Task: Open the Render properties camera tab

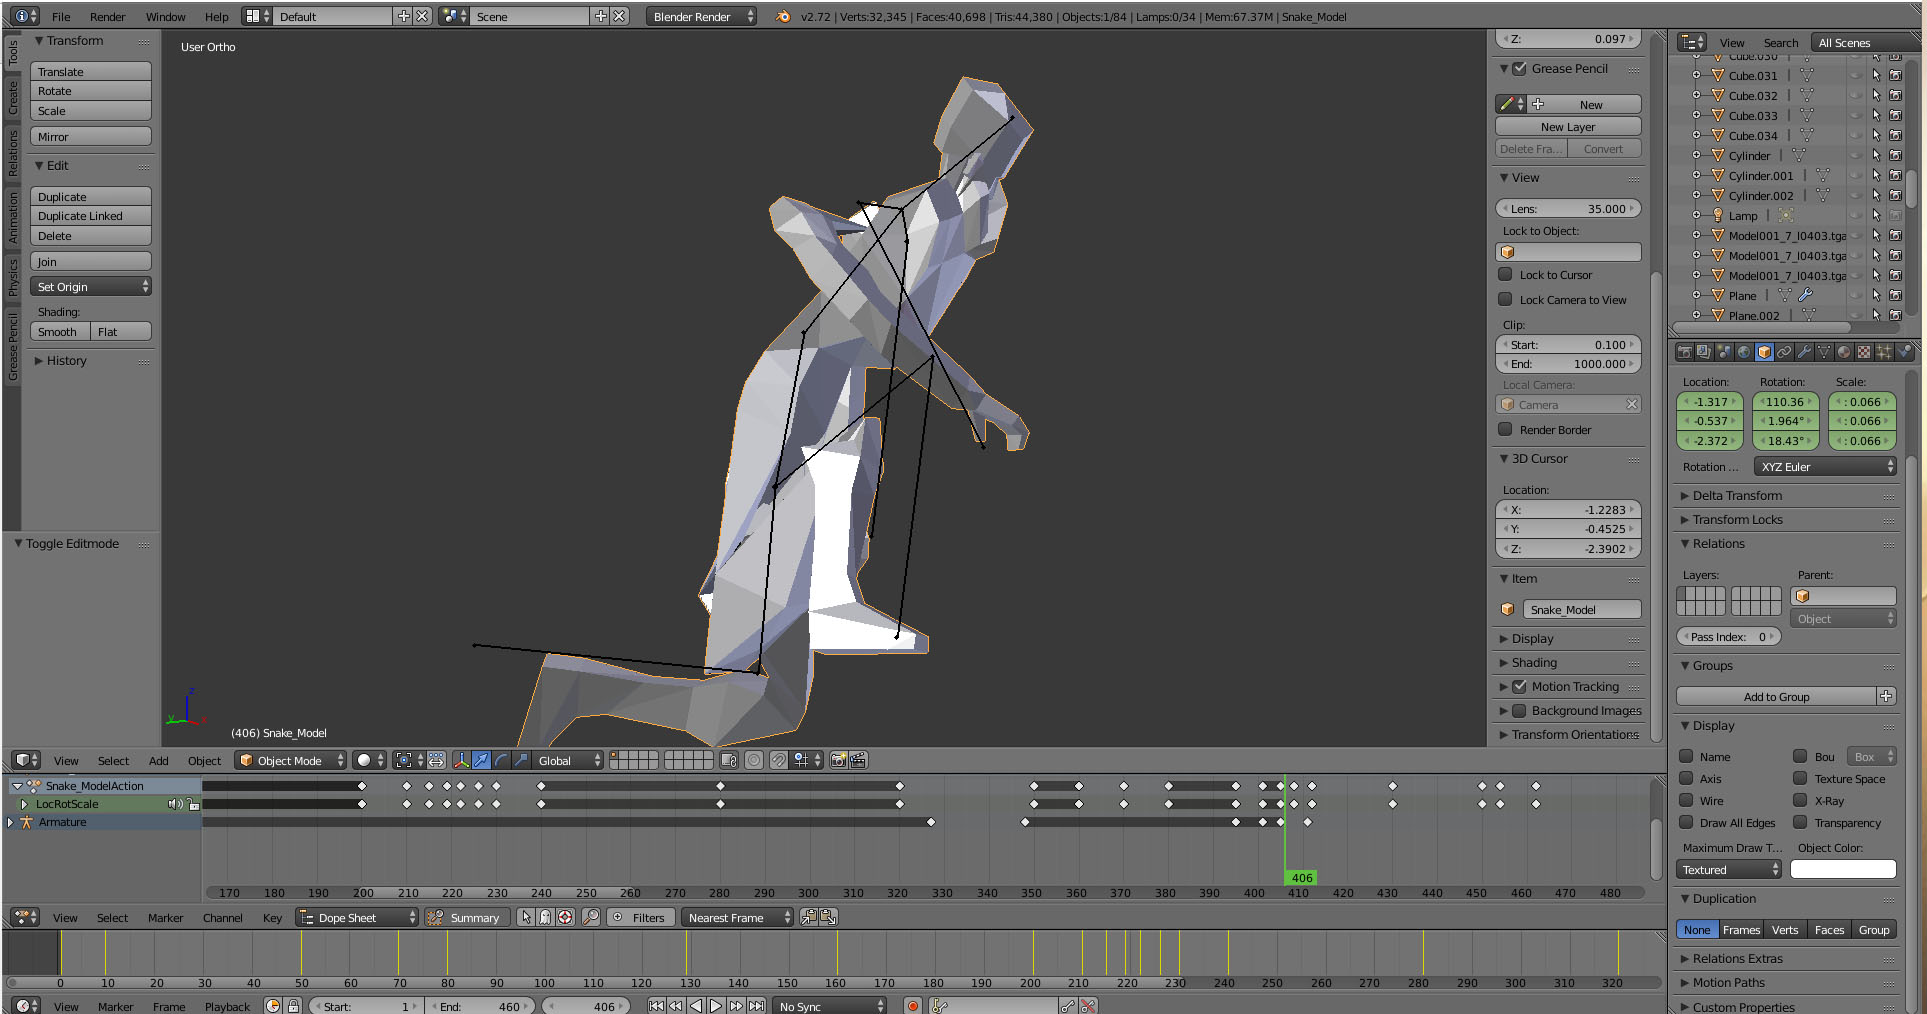Action: pyautogui.click(x=1685, y=352)
